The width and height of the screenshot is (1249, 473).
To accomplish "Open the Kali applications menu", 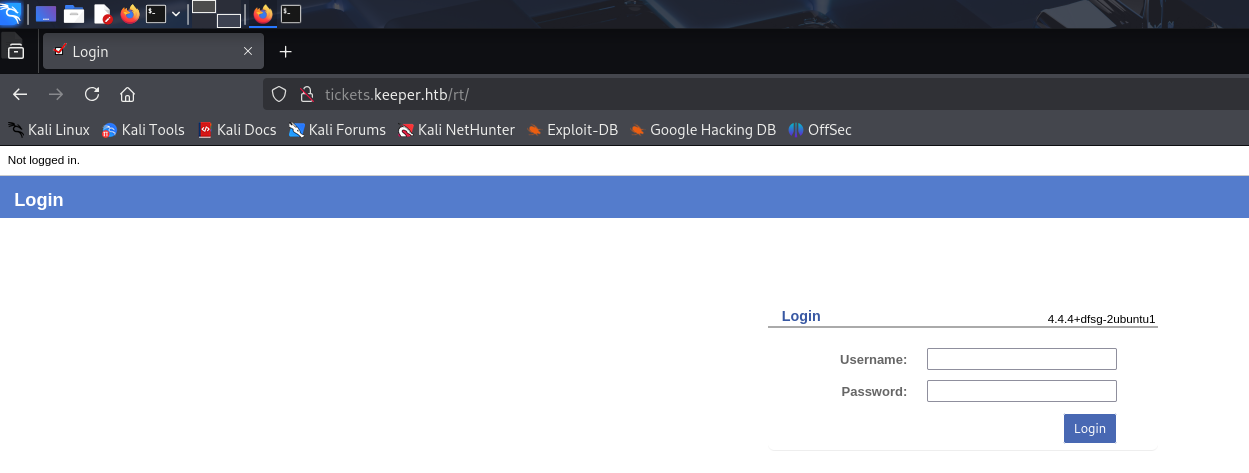I will (x=11, y=13).
